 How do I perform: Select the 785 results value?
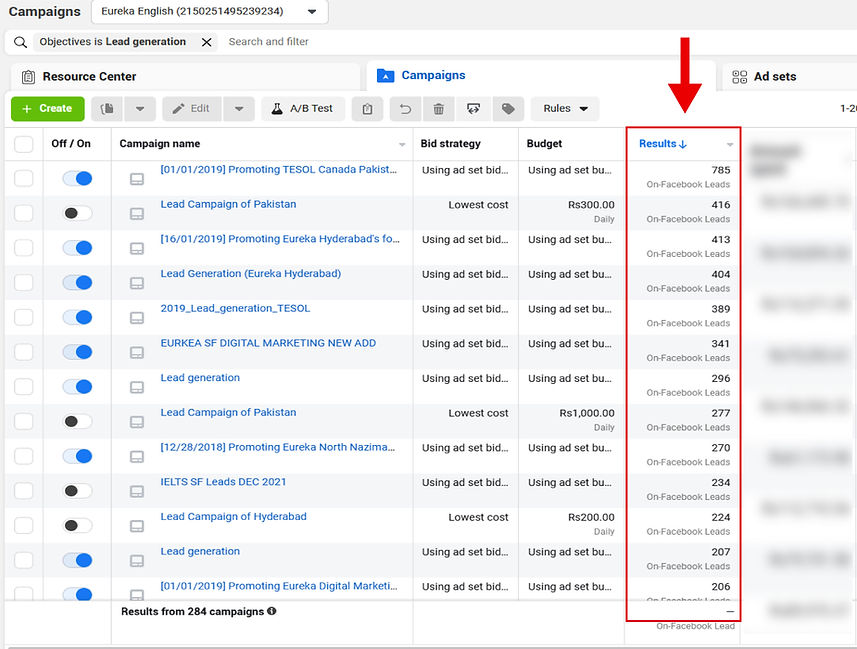coord(720,170)
